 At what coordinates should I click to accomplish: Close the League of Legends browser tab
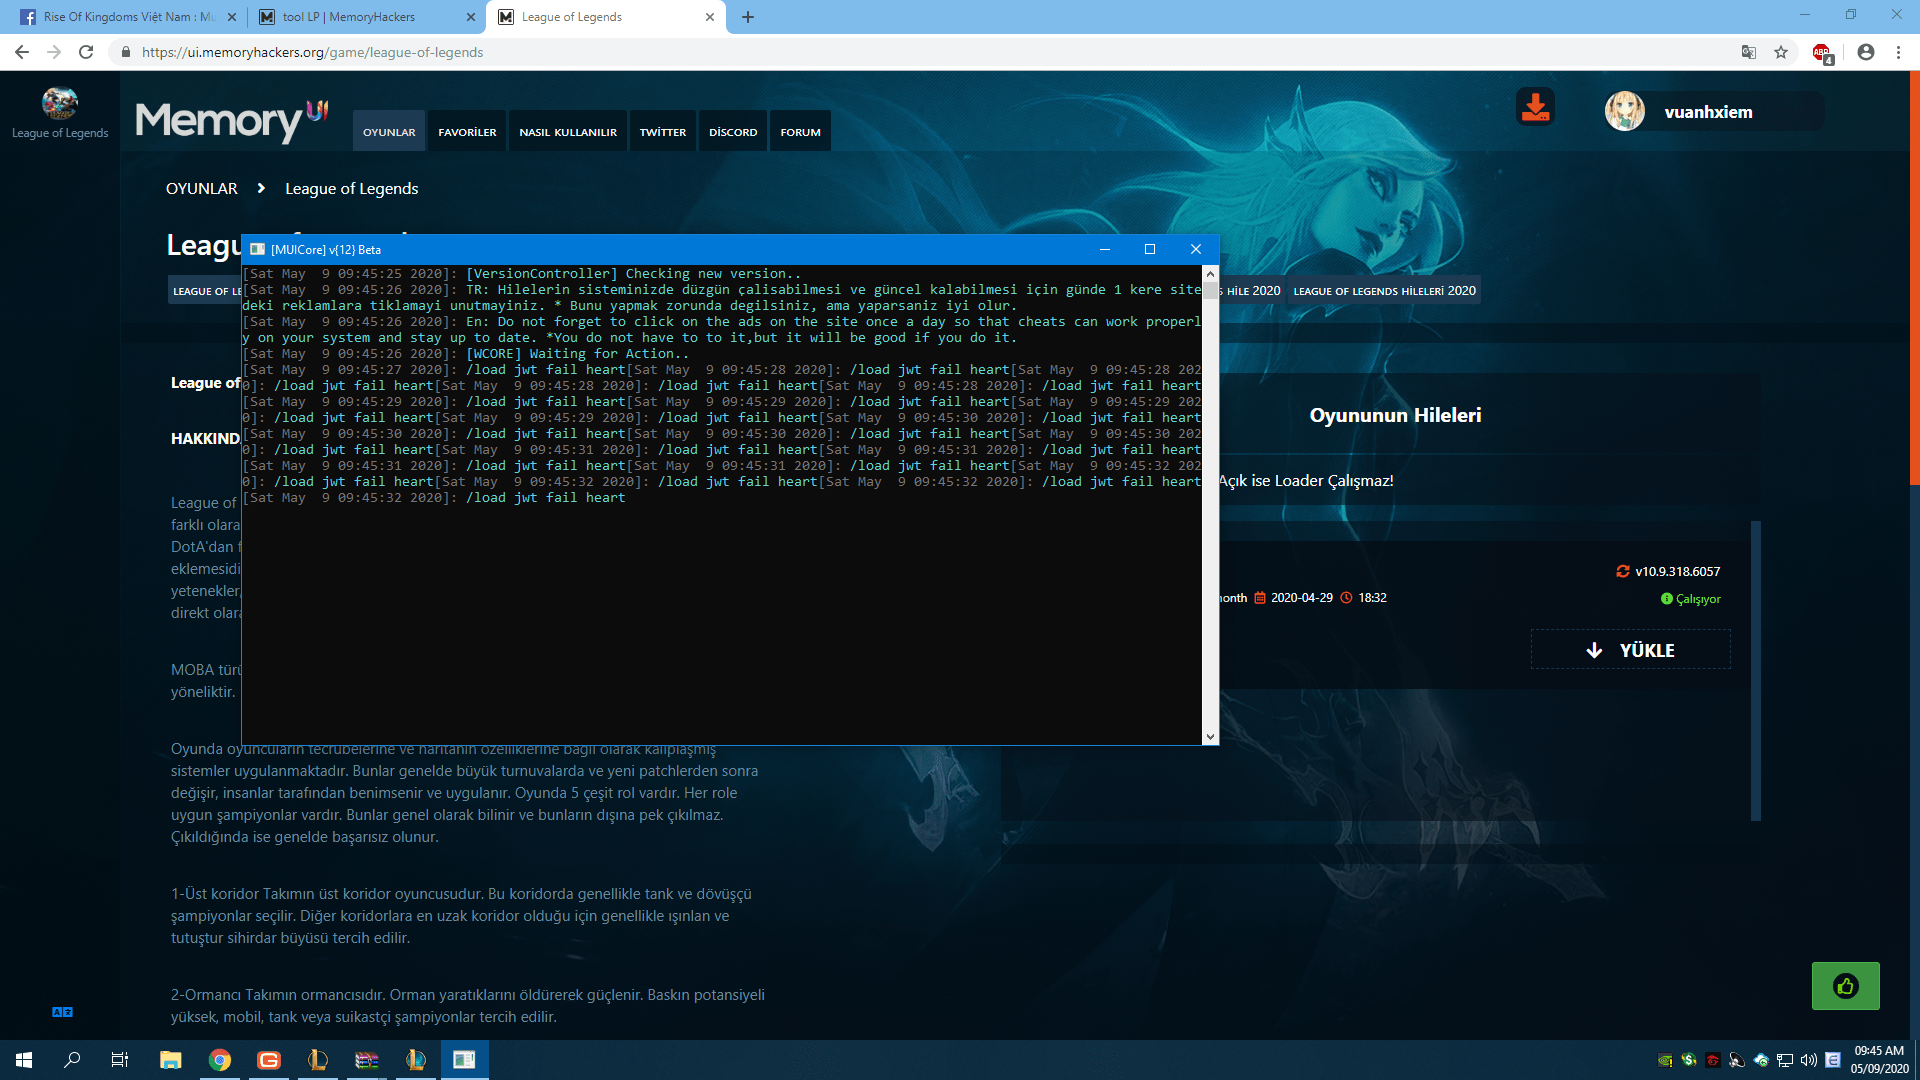(x=710, y=17)
